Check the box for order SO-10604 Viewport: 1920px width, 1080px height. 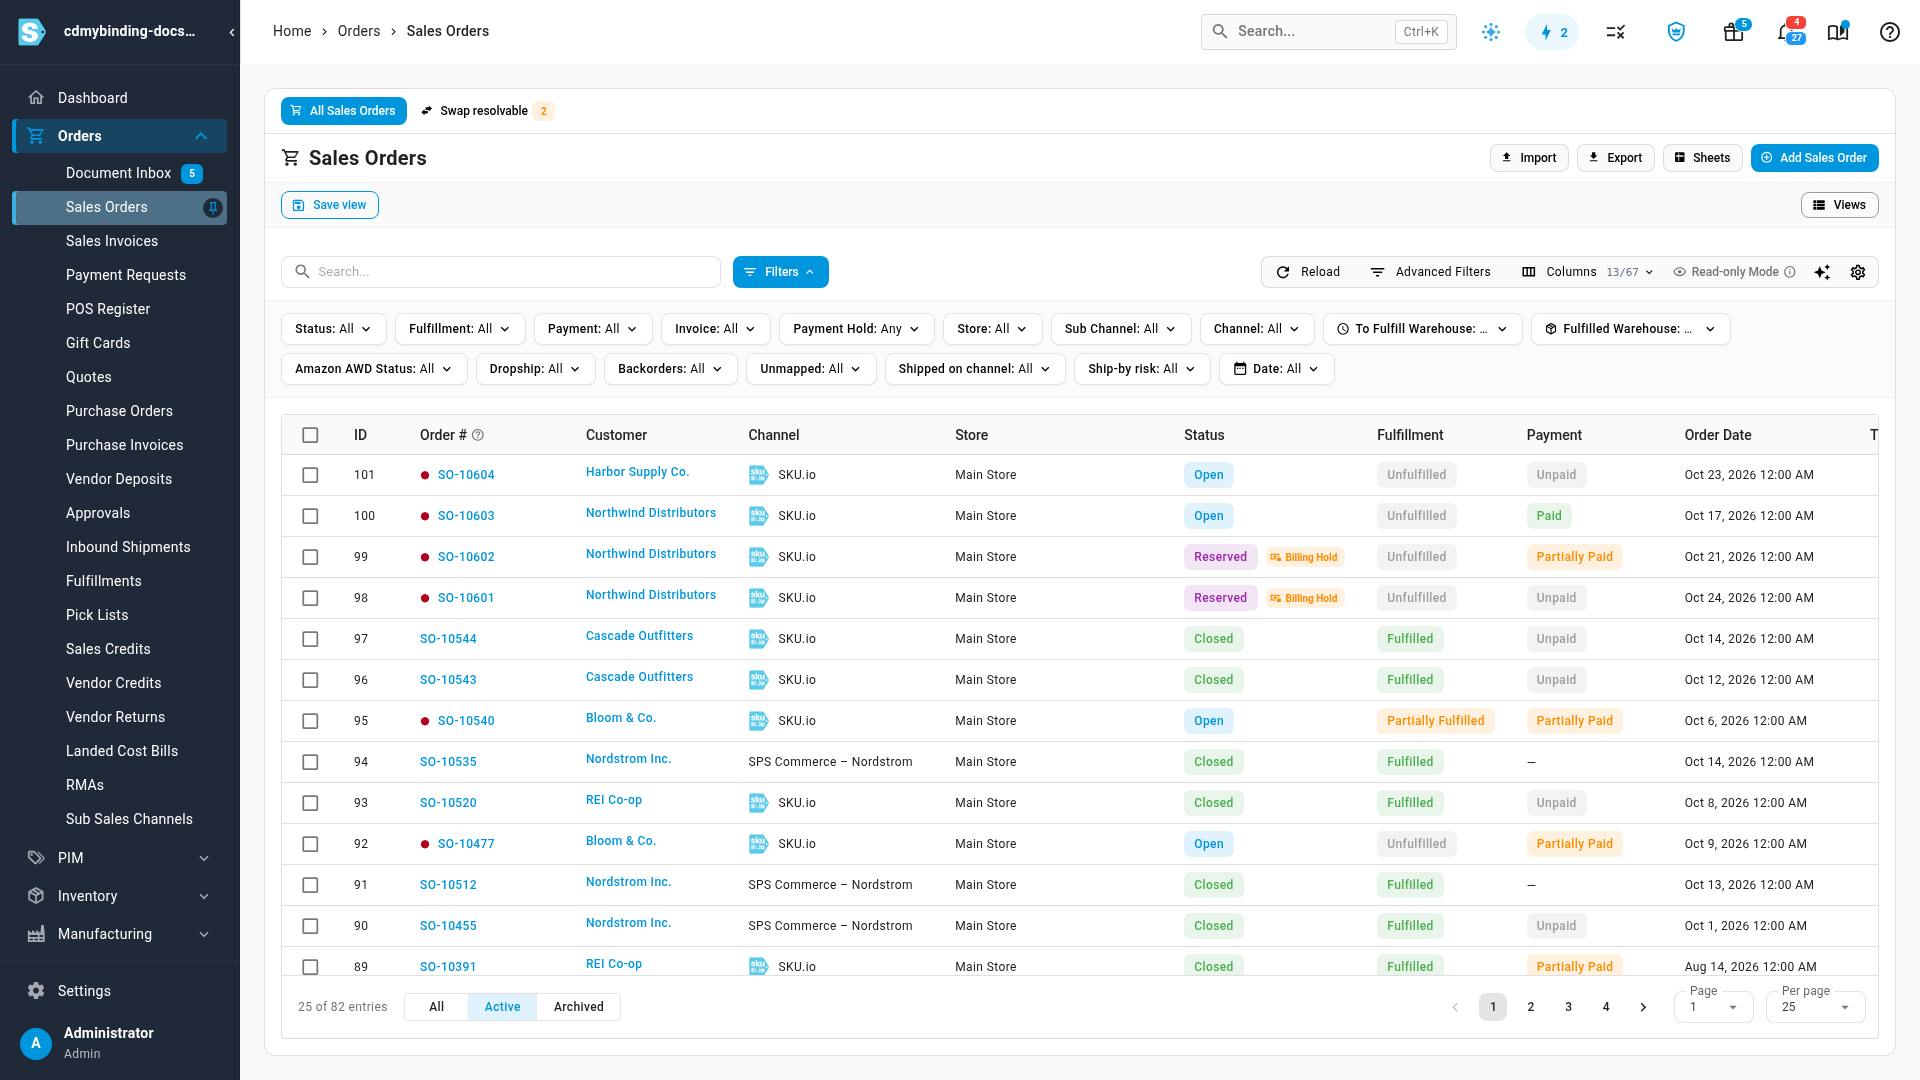(x=310, y=475)
